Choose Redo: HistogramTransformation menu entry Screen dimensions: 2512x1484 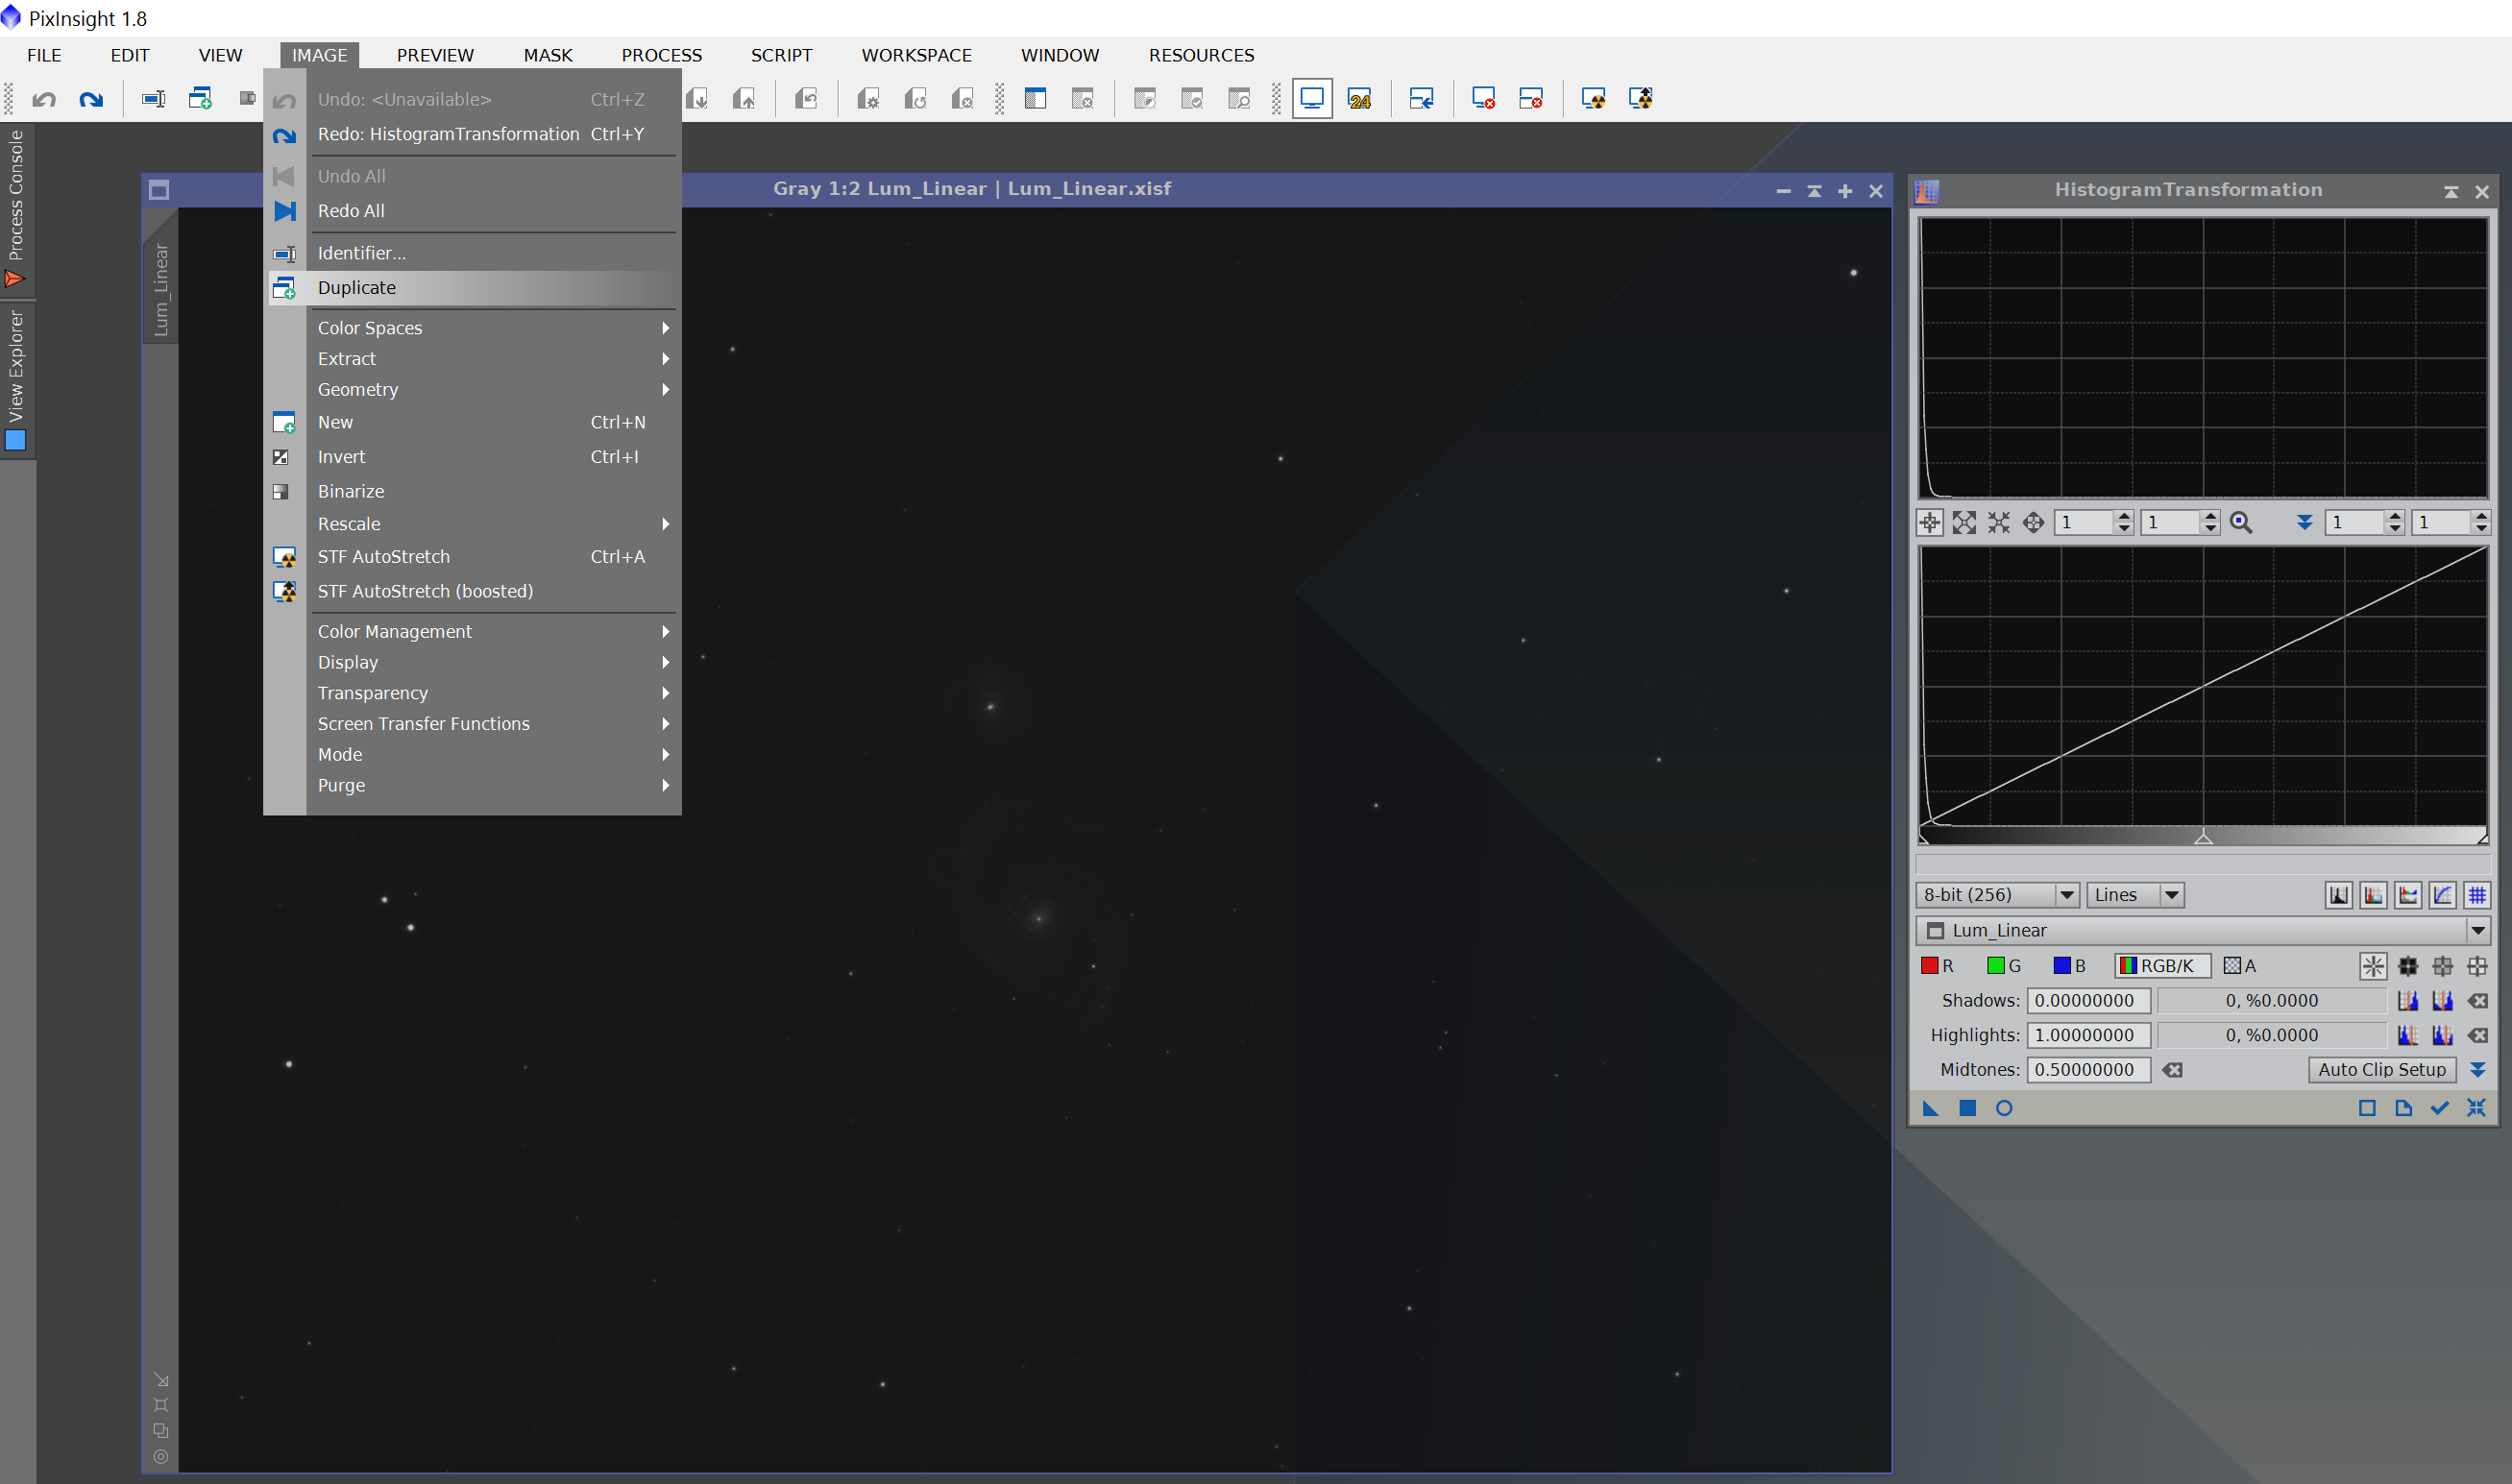(473, 134)
